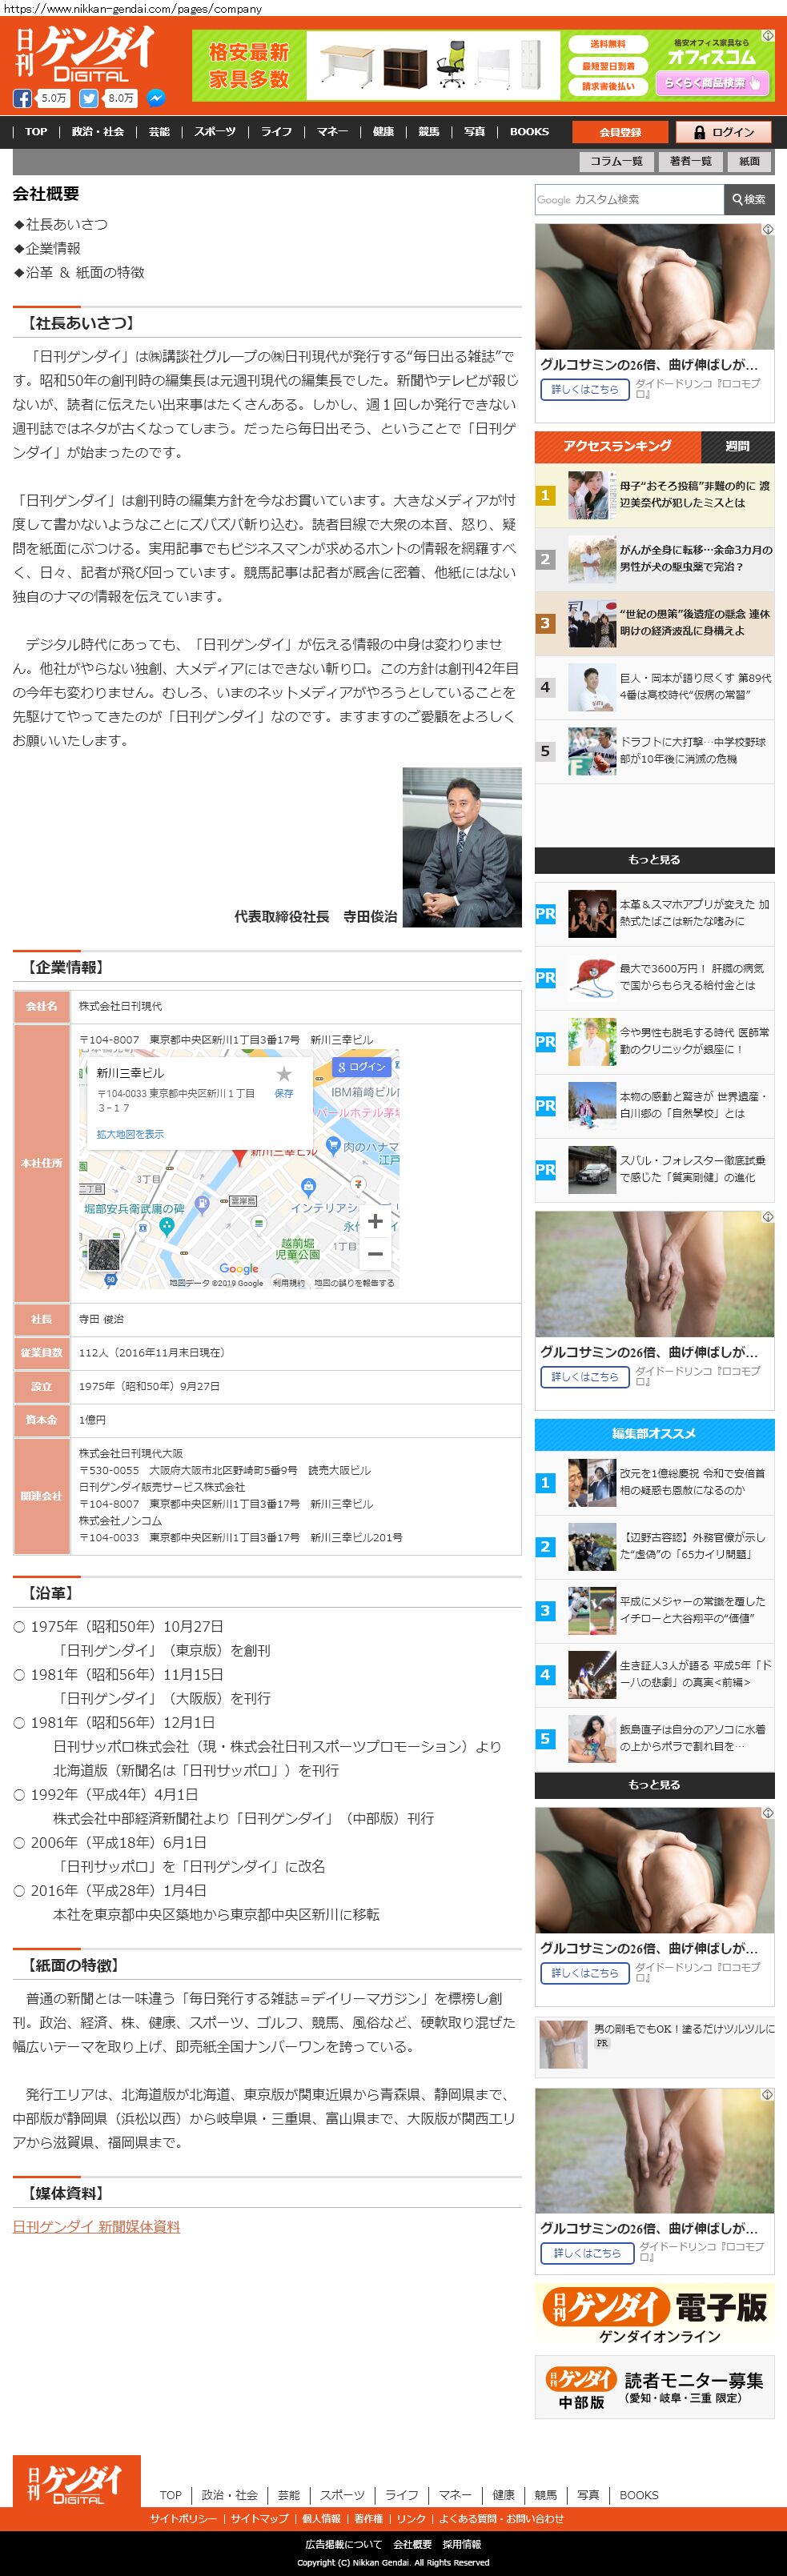This screenshot has width=787, height=2576.
Task: Open the 写真 navigation item
Action: point(475,132)
